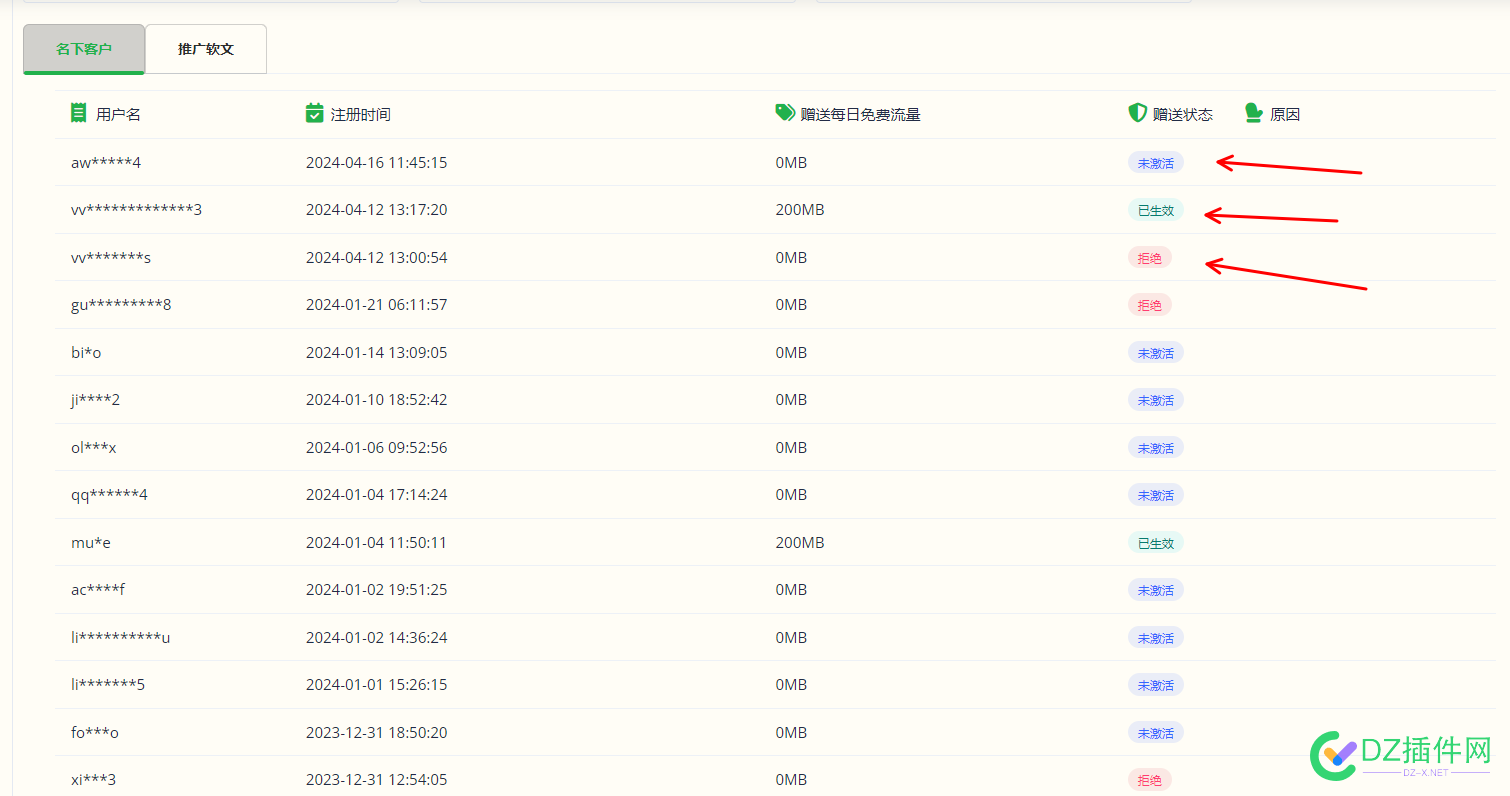Click registration time 2024-01-04 11:50:11

click(x=377, y=542)
